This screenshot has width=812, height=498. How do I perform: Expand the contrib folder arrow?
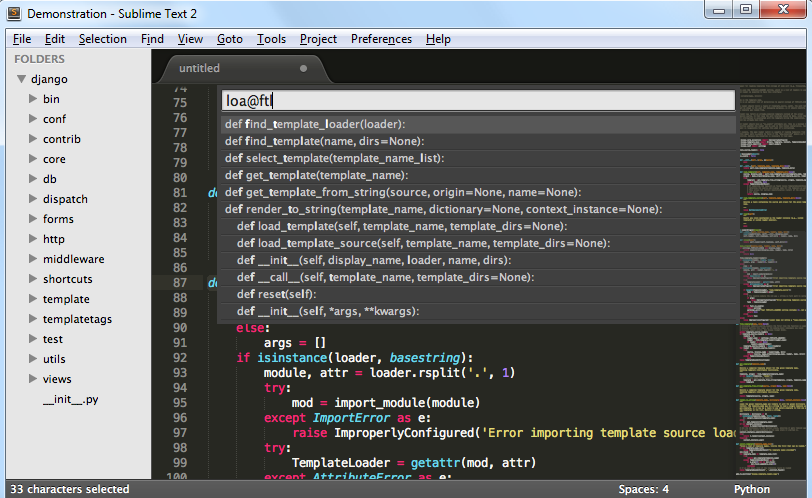tap(33, 139)
